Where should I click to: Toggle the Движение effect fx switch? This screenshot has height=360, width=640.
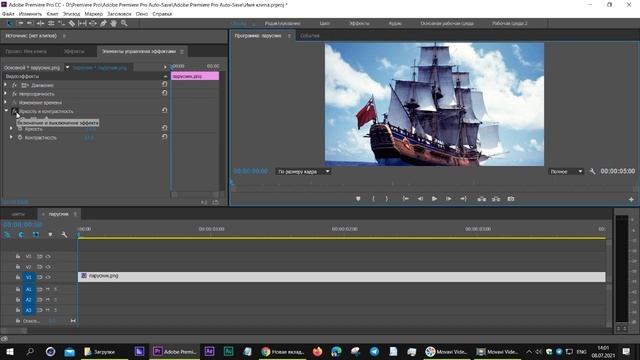point(14,85)
